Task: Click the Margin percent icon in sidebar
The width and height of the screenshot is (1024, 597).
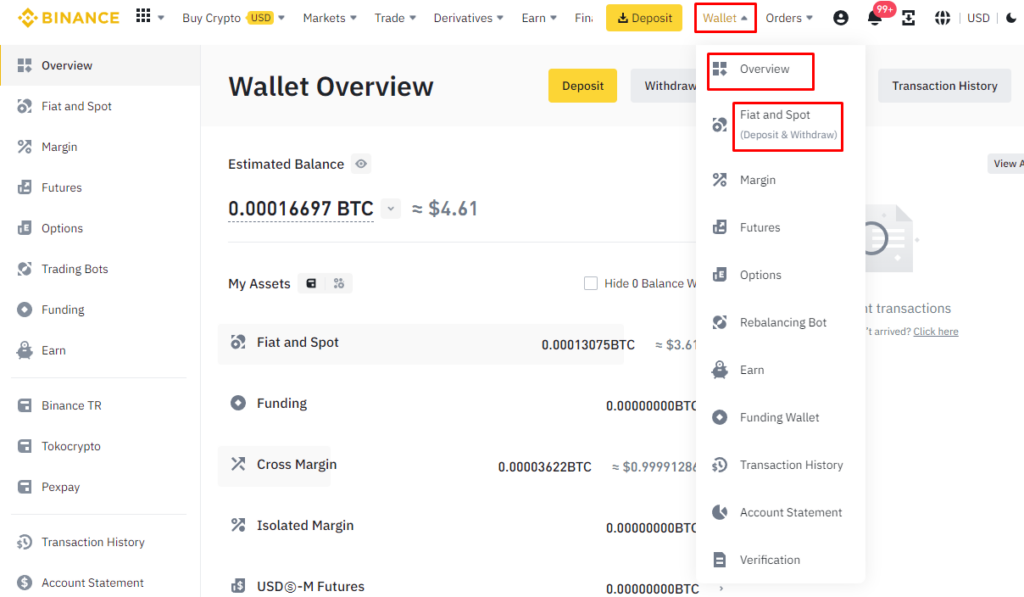Action: [24, 146]
